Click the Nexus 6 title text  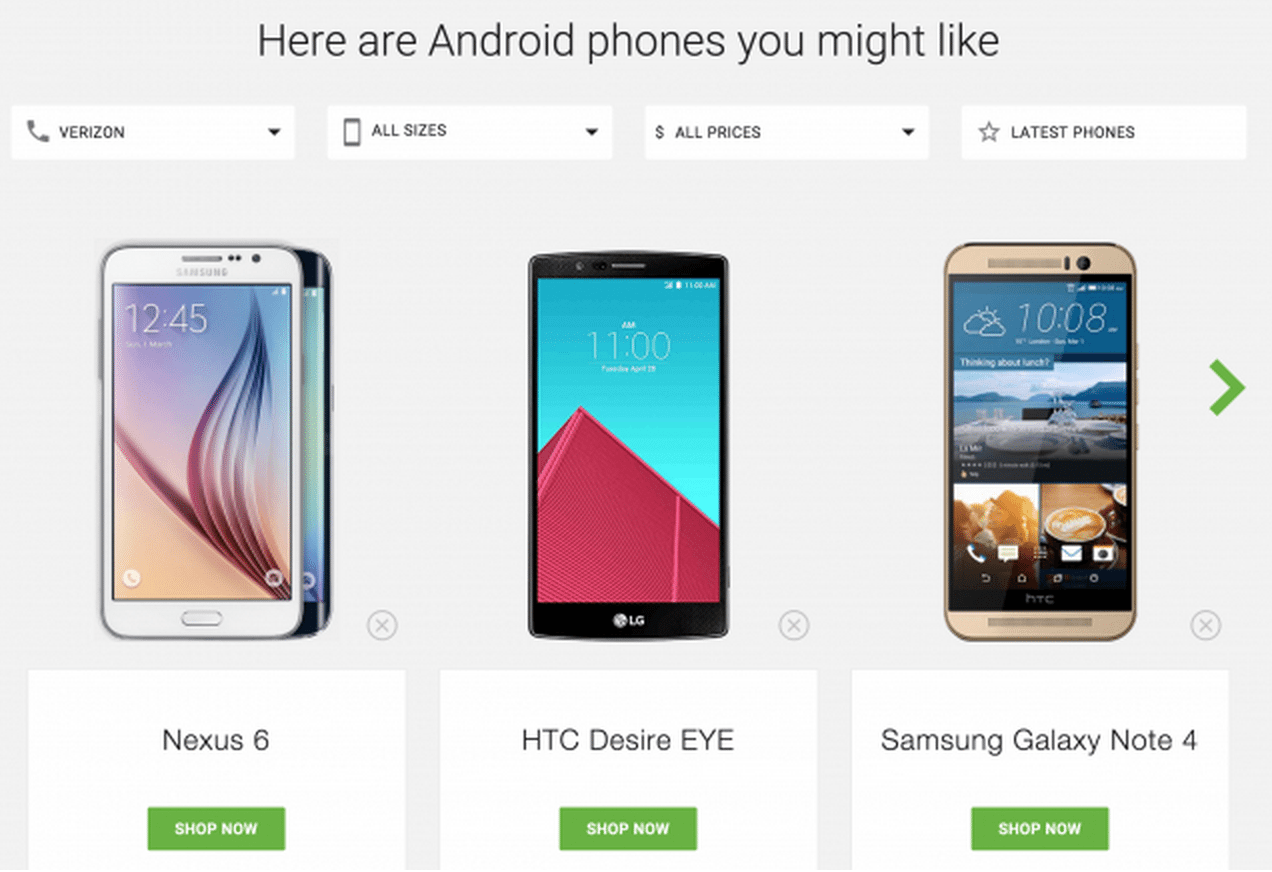point(216,740)
